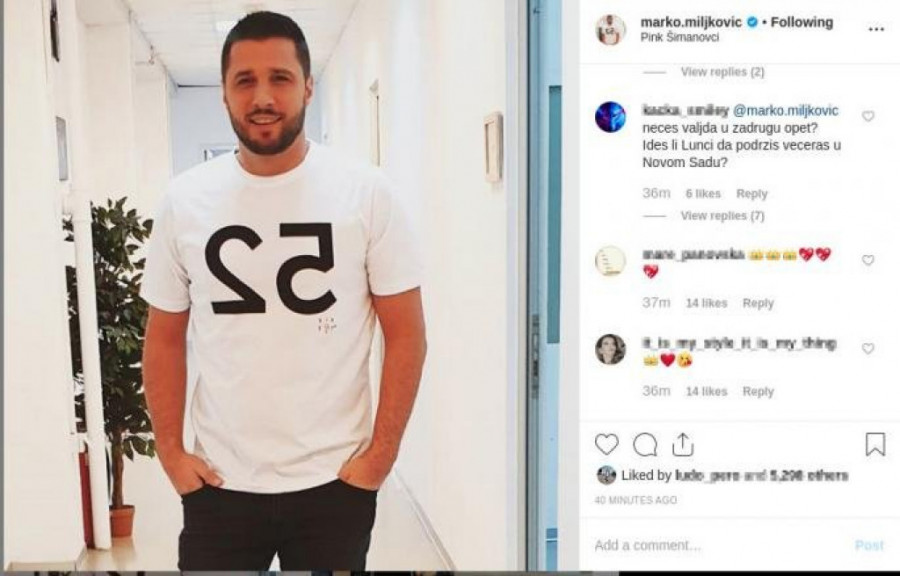
Task: Expand View replies (7)
Action: [x=722, y=216]
